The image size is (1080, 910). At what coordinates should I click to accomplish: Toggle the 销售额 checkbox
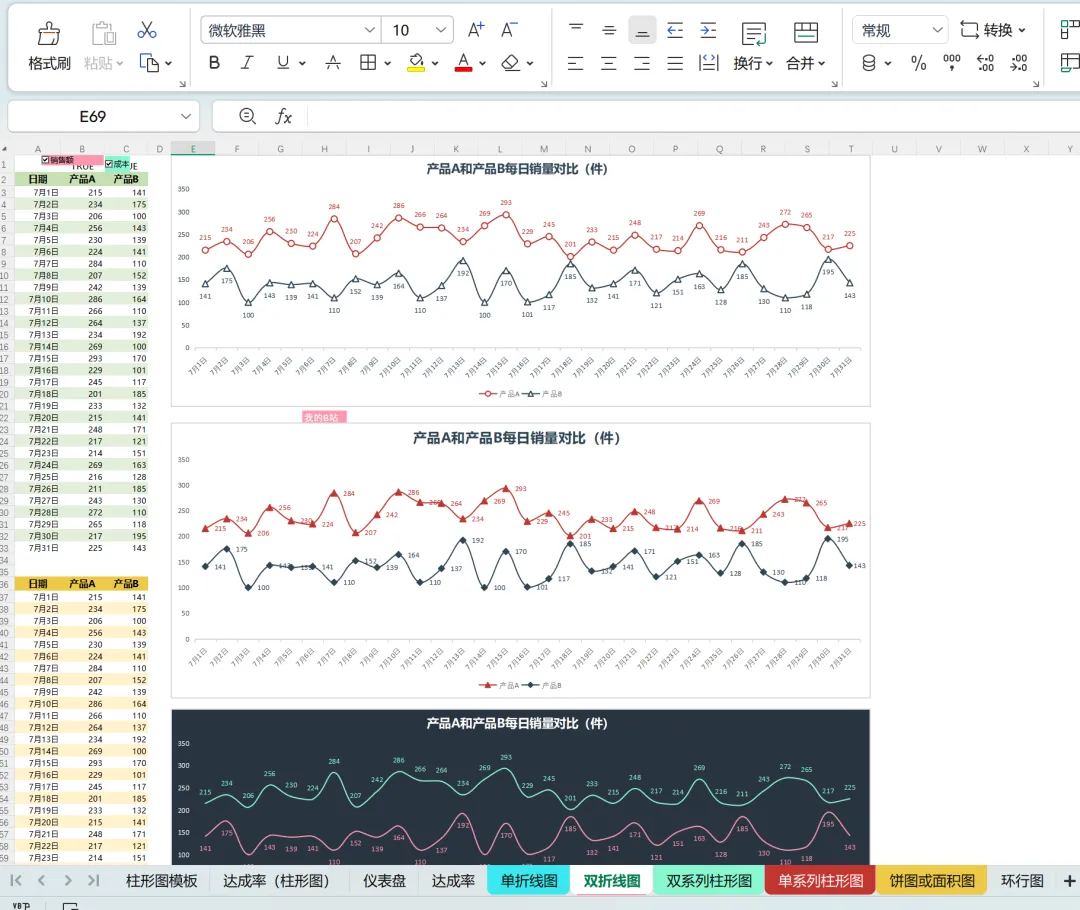point(45,160)
